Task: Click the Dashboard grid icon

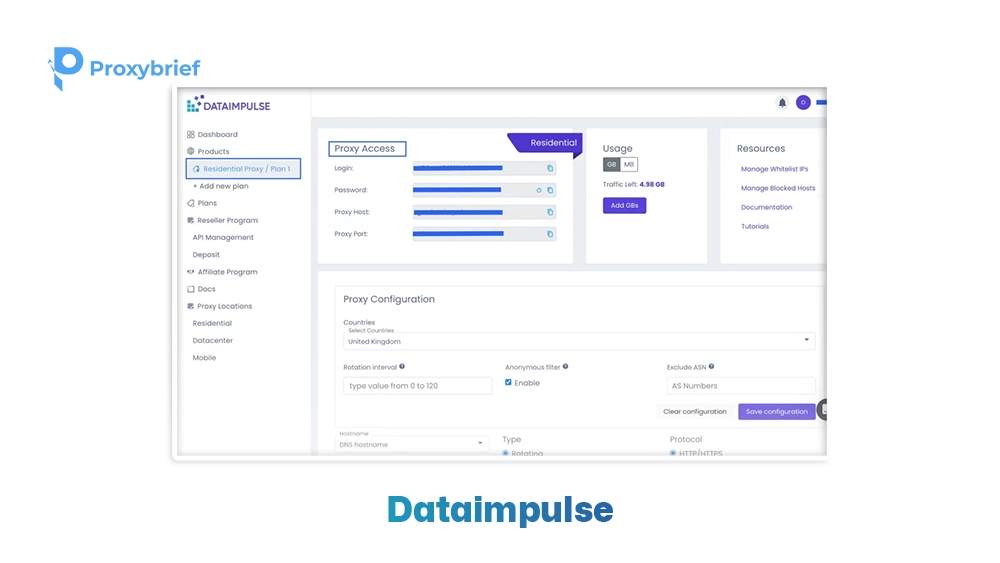Action: (x=191, y=135)
